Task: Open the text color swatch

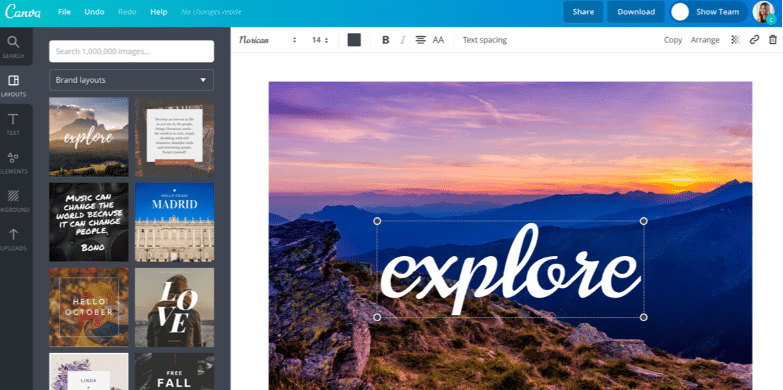Action: point(354,40)
